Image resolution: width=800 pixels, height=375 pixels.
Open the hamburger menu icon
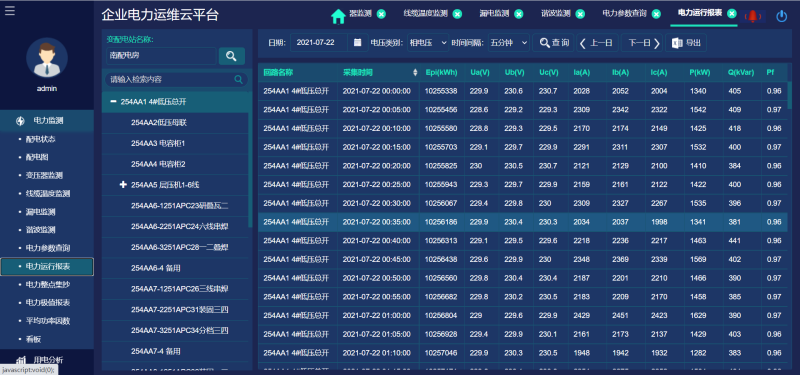coord(10,10)
